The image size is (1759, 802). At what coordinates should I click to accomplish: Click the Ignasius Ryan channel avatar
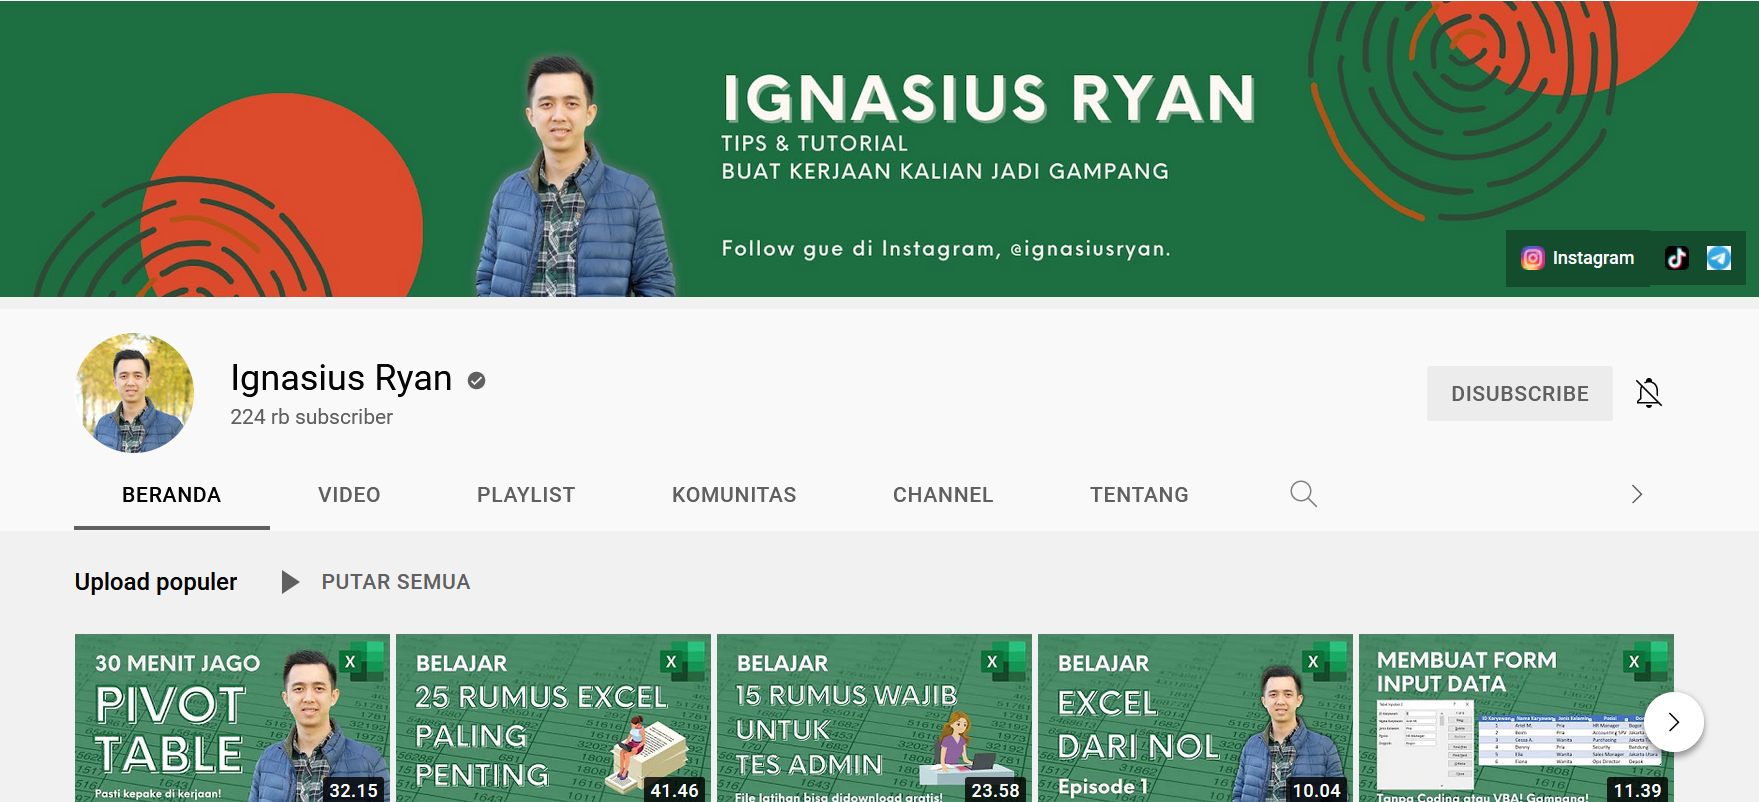coord(135,393)
